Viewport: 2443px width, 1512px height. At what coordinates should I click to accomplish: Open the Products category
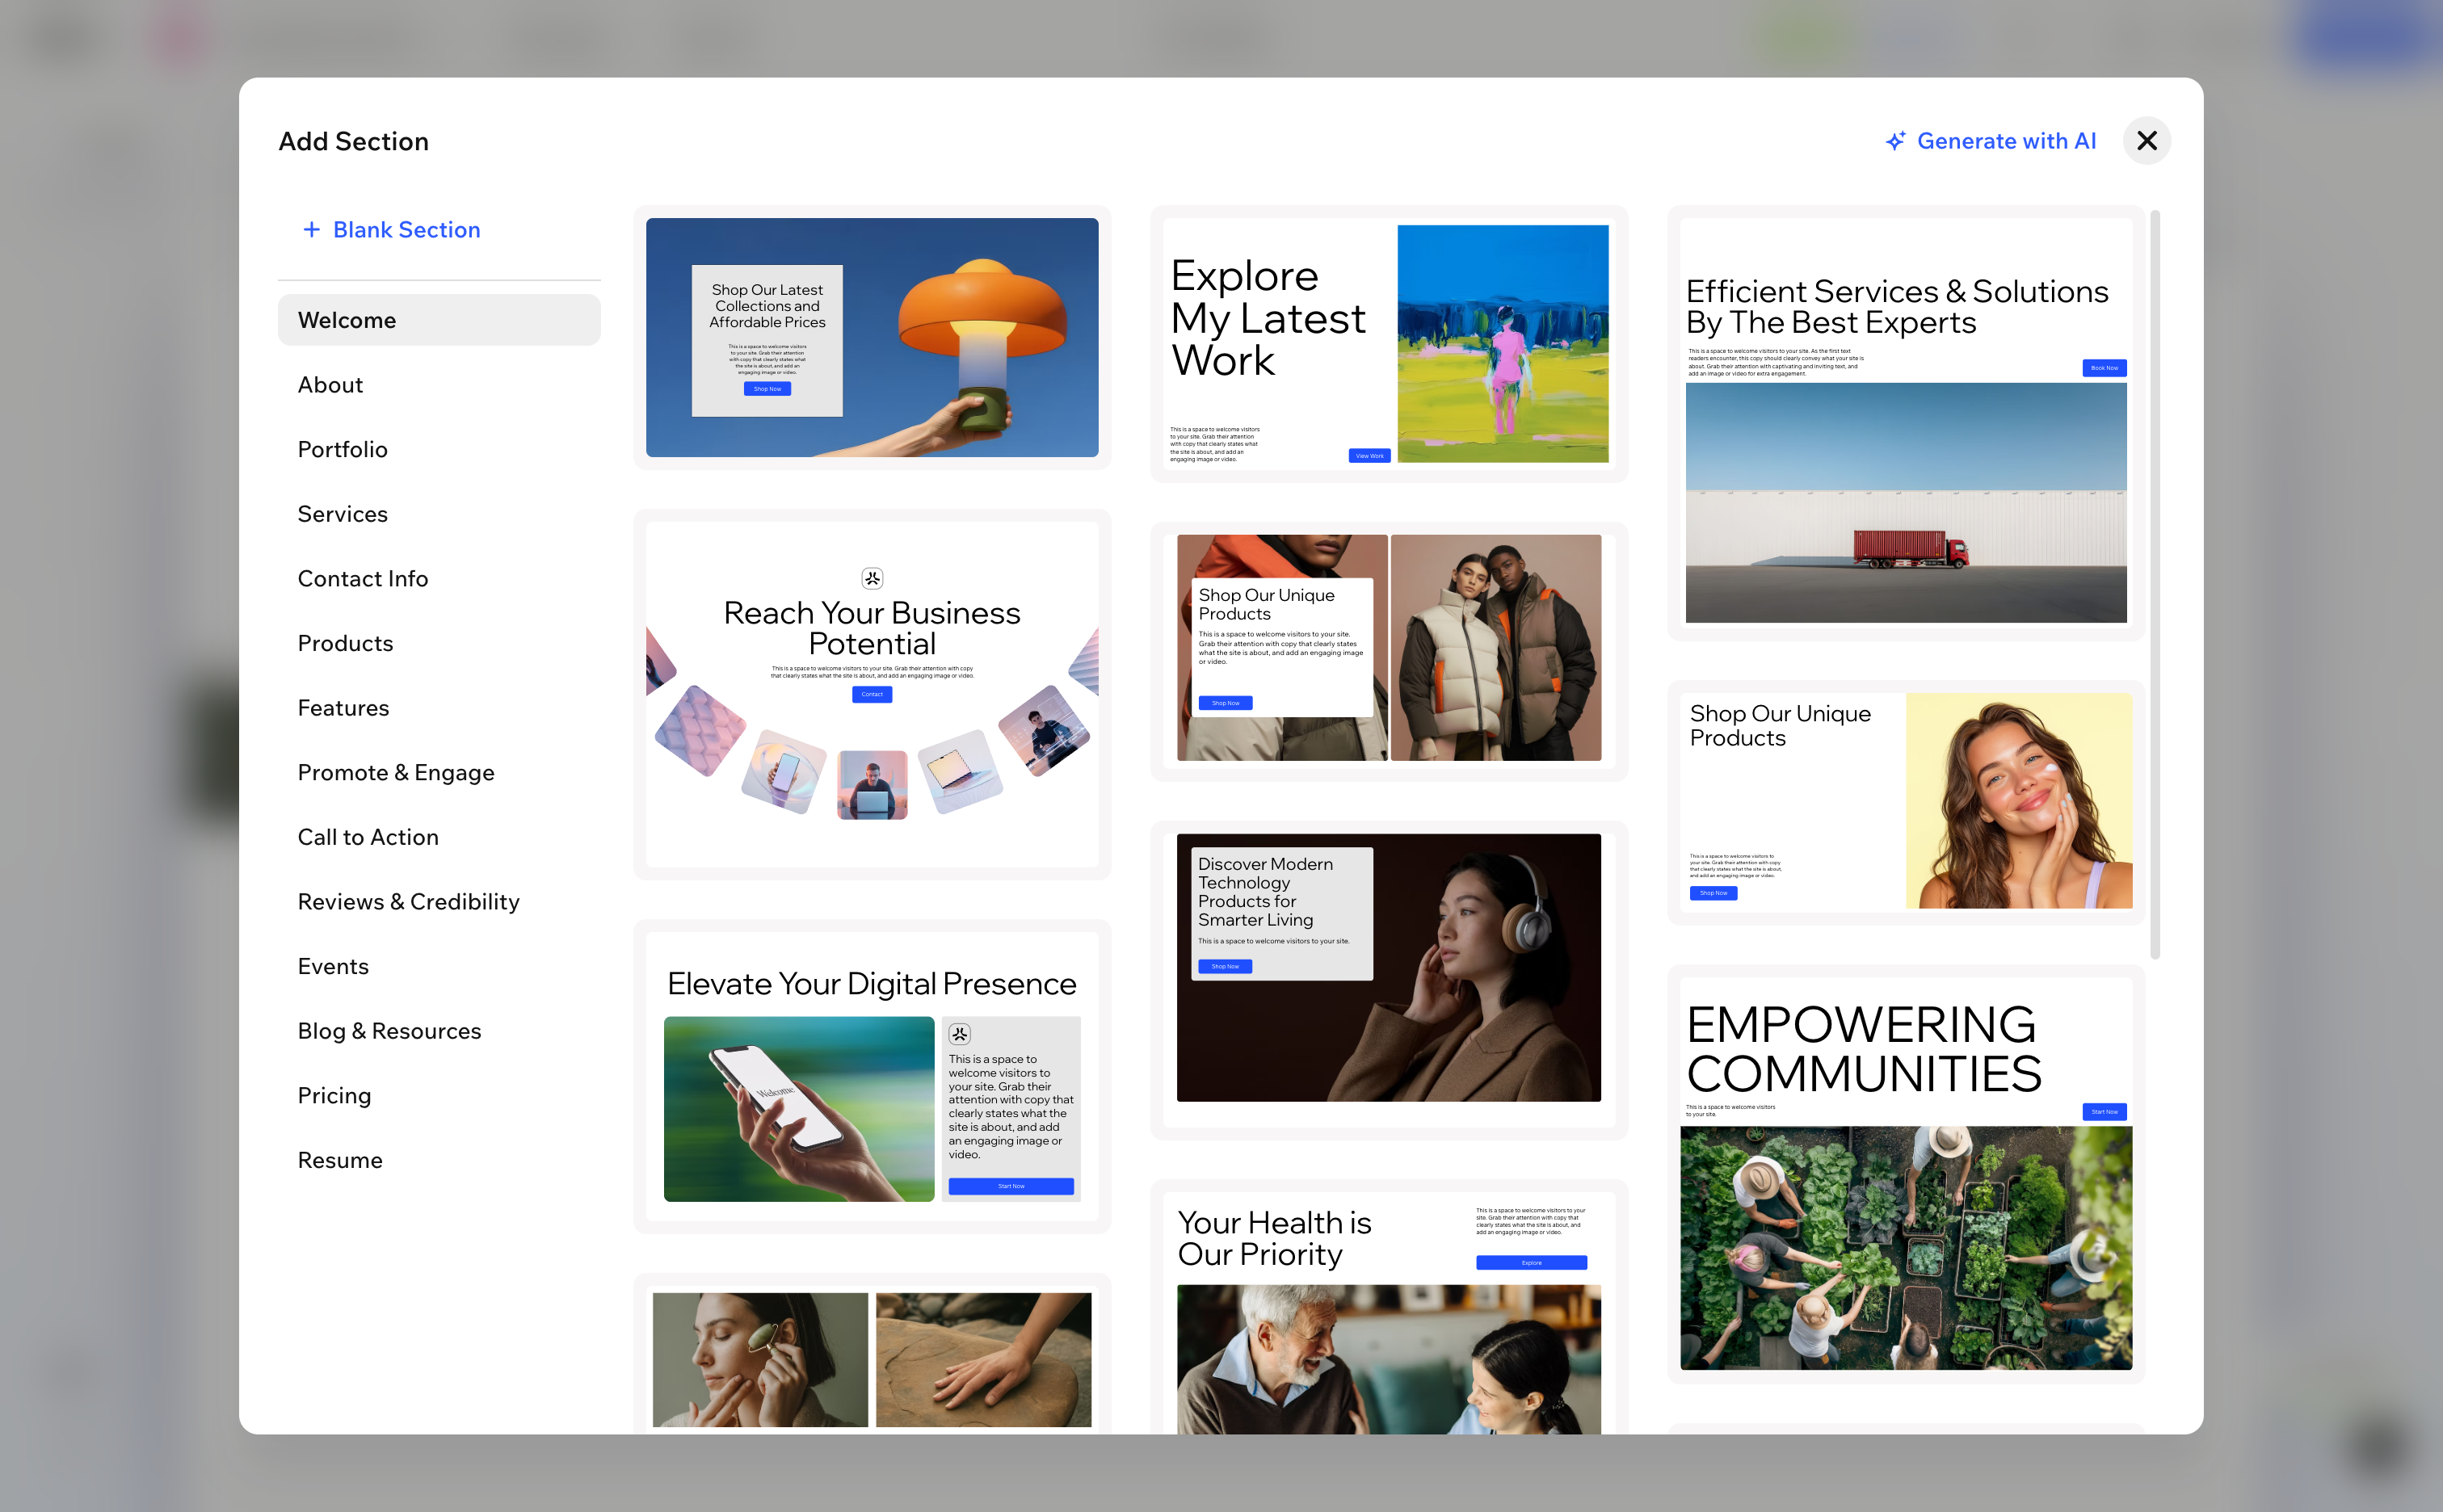[439, 643]
